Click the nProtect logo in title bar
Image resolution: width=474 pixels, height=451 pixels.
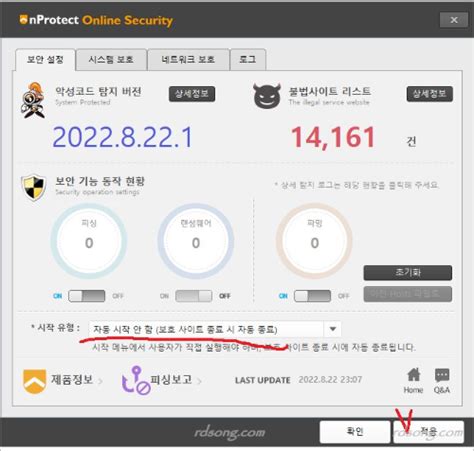[23, 20]
